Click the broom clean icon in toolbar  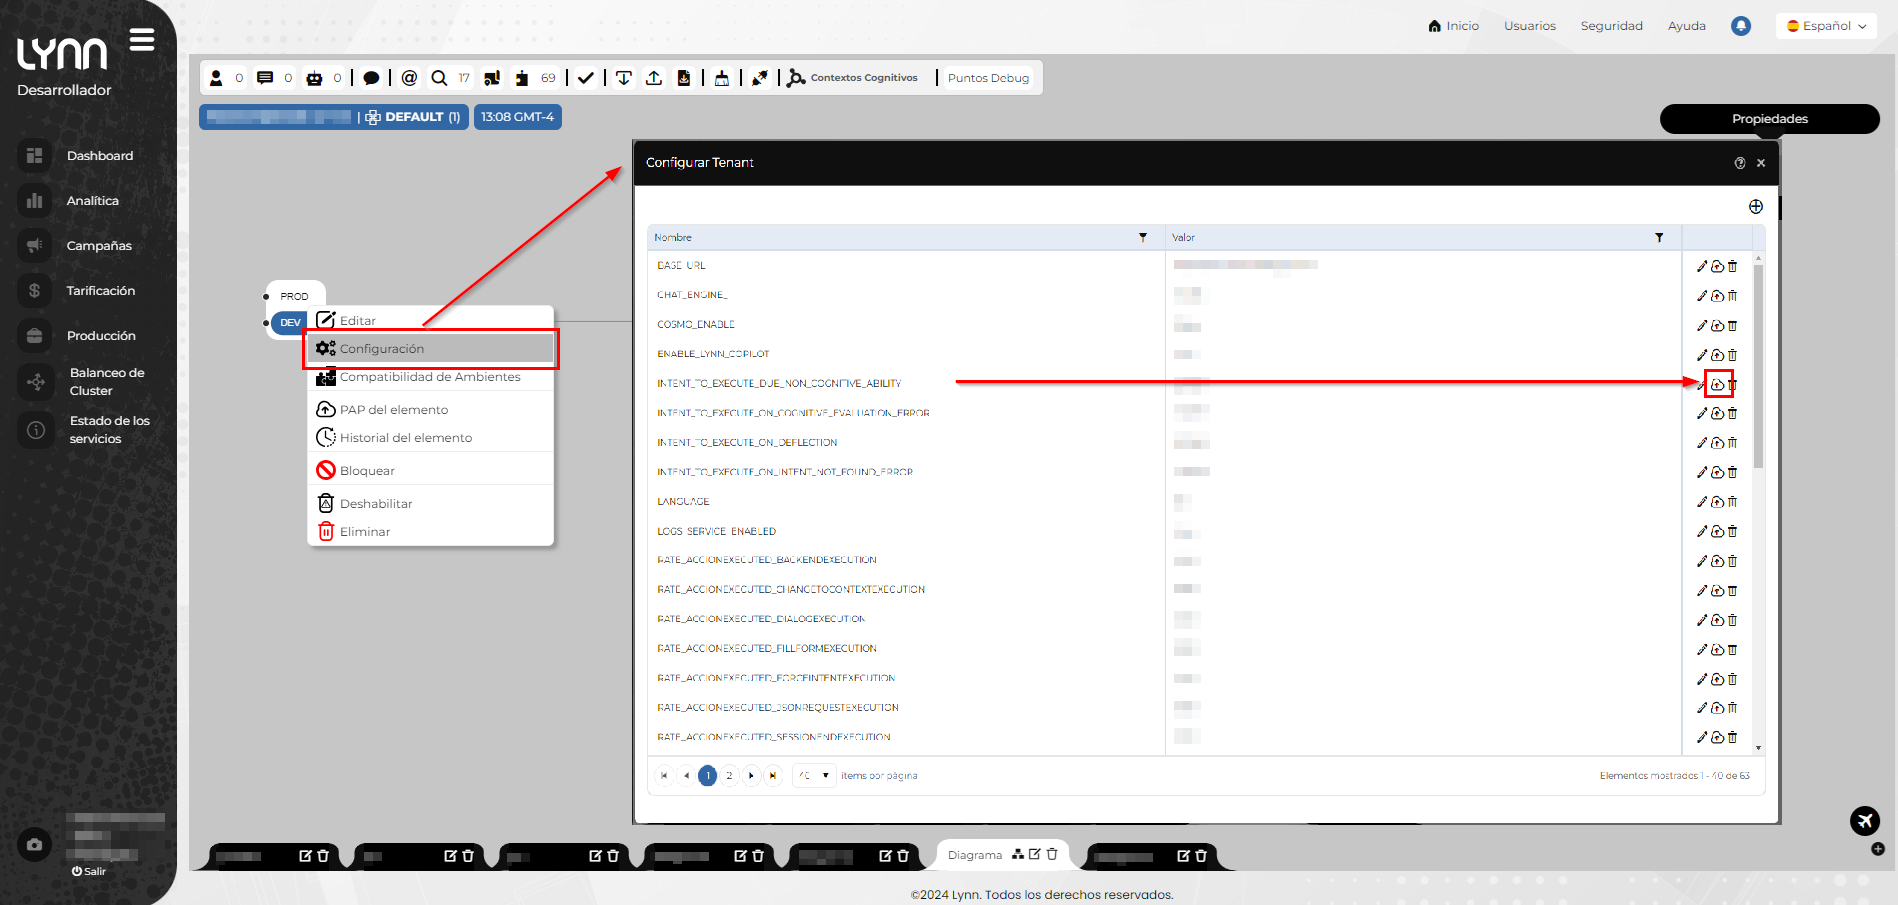click(x=722, y=78)
